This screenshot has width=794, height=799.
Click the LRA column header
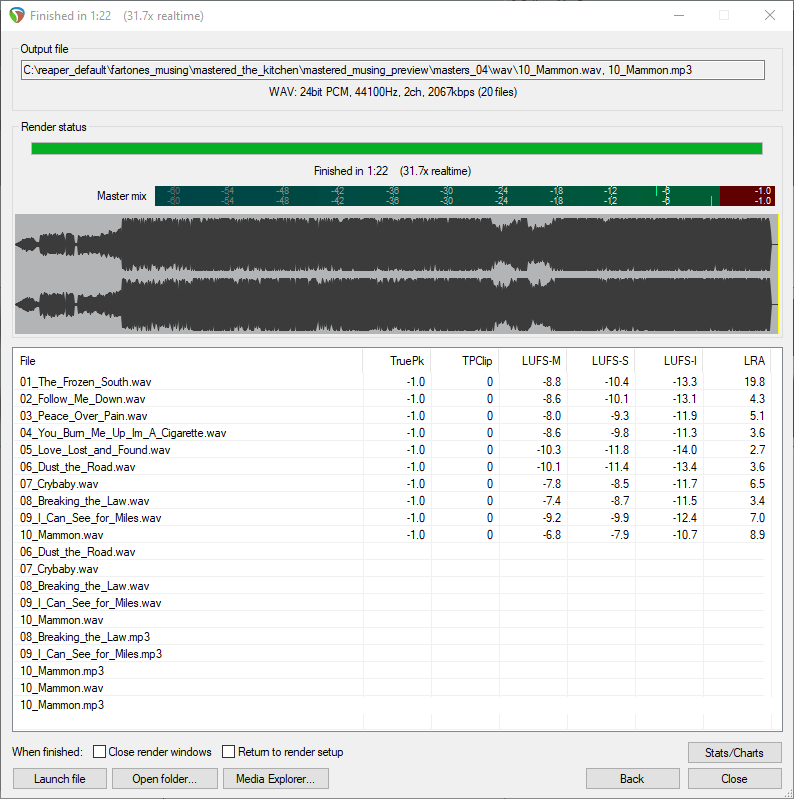736,360
